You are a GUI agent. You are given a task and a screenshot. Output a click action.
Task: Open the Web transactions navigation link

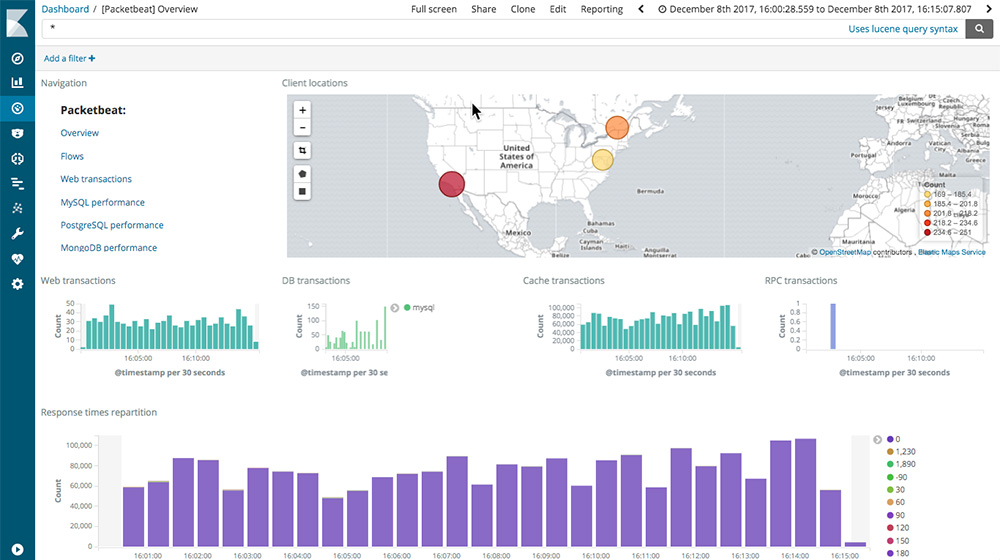96,179
